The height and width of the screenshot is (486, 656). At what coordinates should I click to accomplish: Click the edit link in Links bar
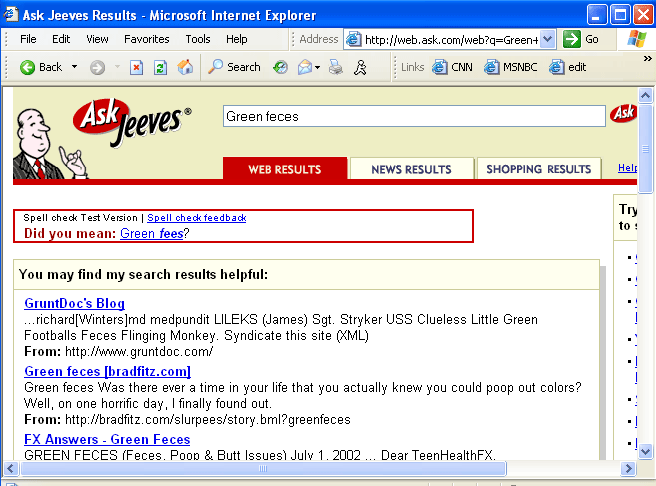point(568,67)
